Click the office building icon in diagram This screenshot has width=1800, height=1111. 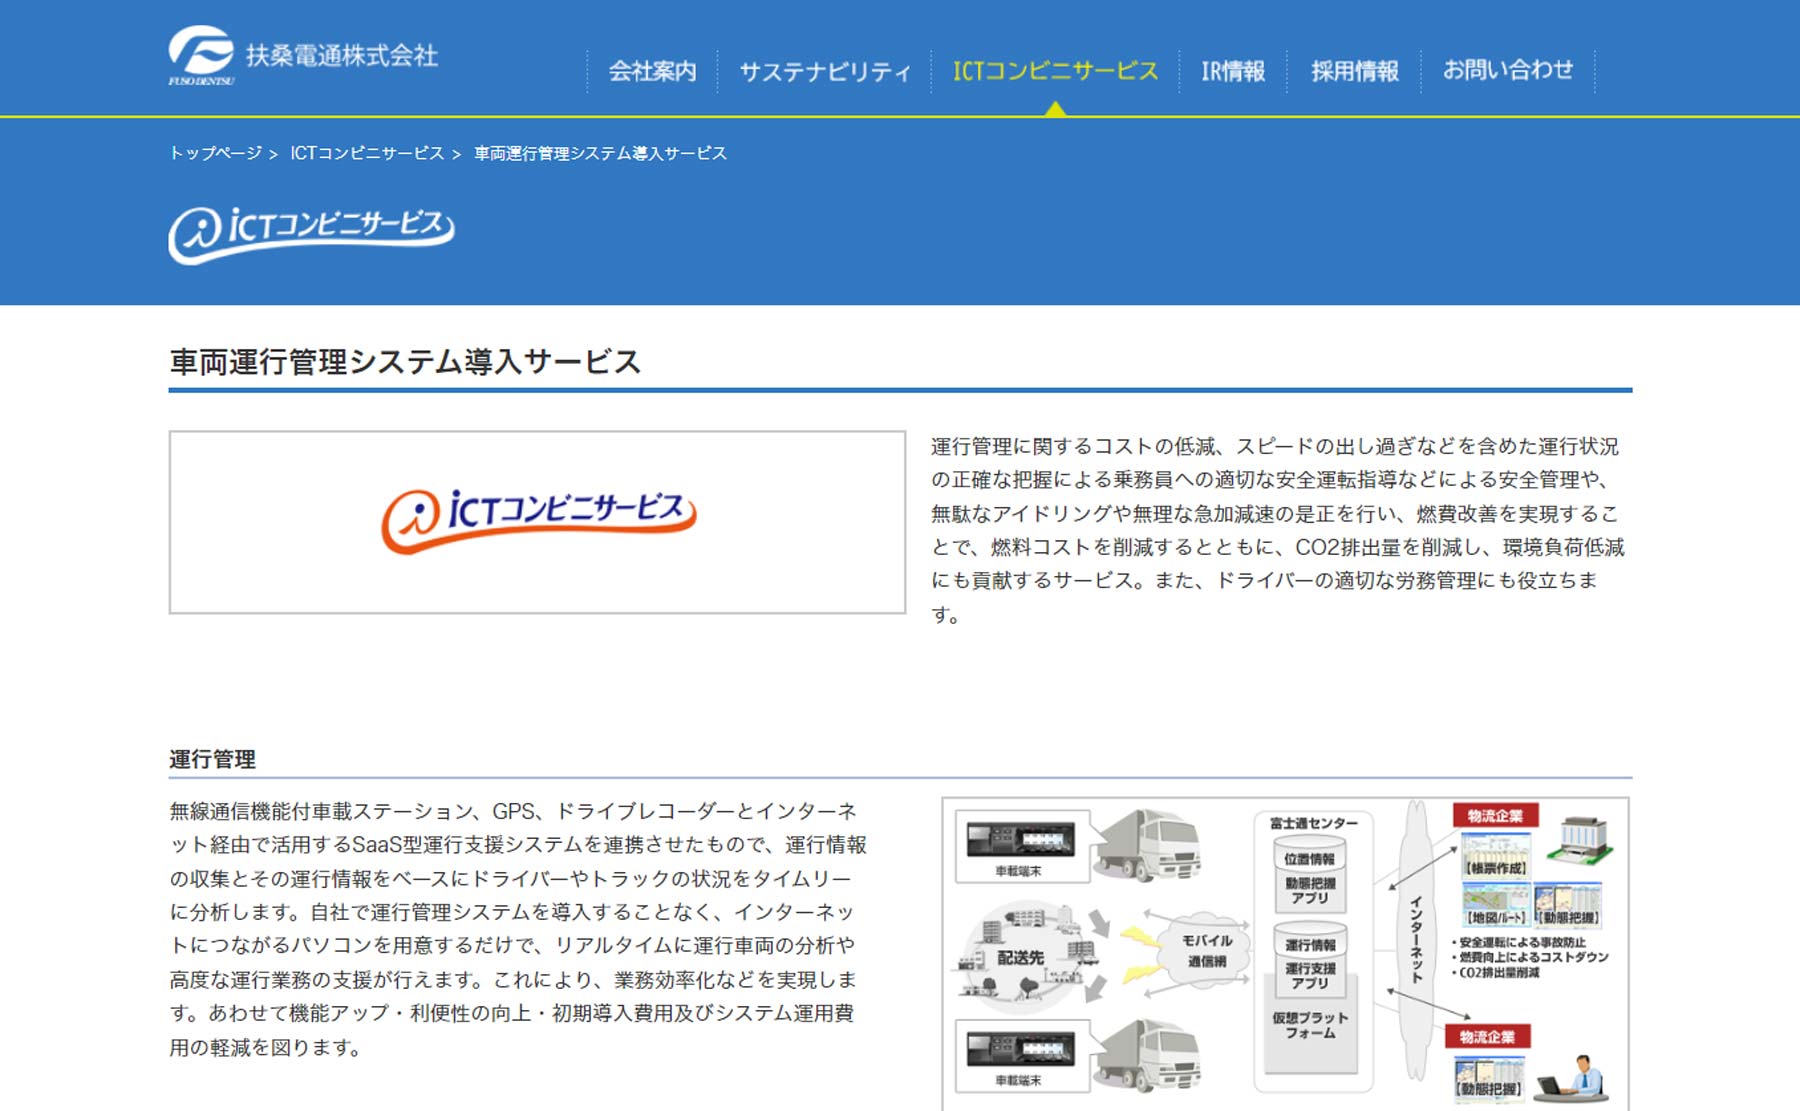point(1580,840)
